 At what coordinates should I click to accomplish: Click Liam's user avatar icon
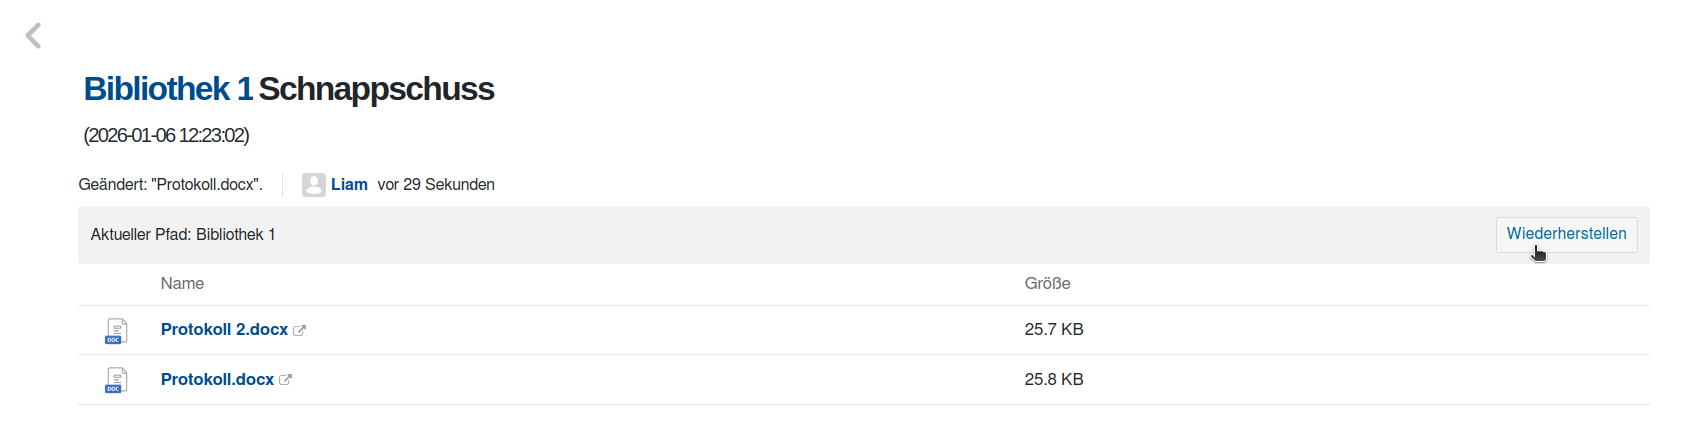[x=314, y=185]
